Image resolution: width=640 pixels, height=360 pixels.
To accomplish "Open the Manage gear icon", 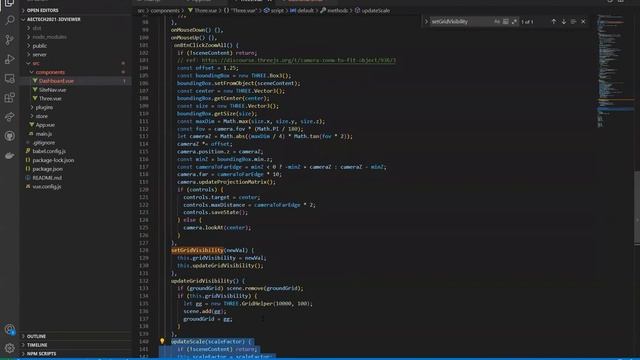I will [x=9, y=348].
